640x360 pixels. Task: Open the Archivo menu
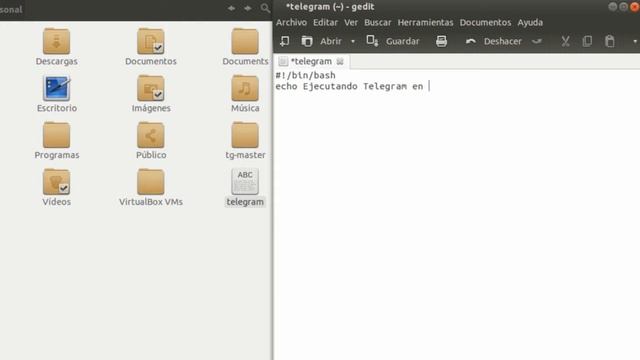click(x=291, y=22)
